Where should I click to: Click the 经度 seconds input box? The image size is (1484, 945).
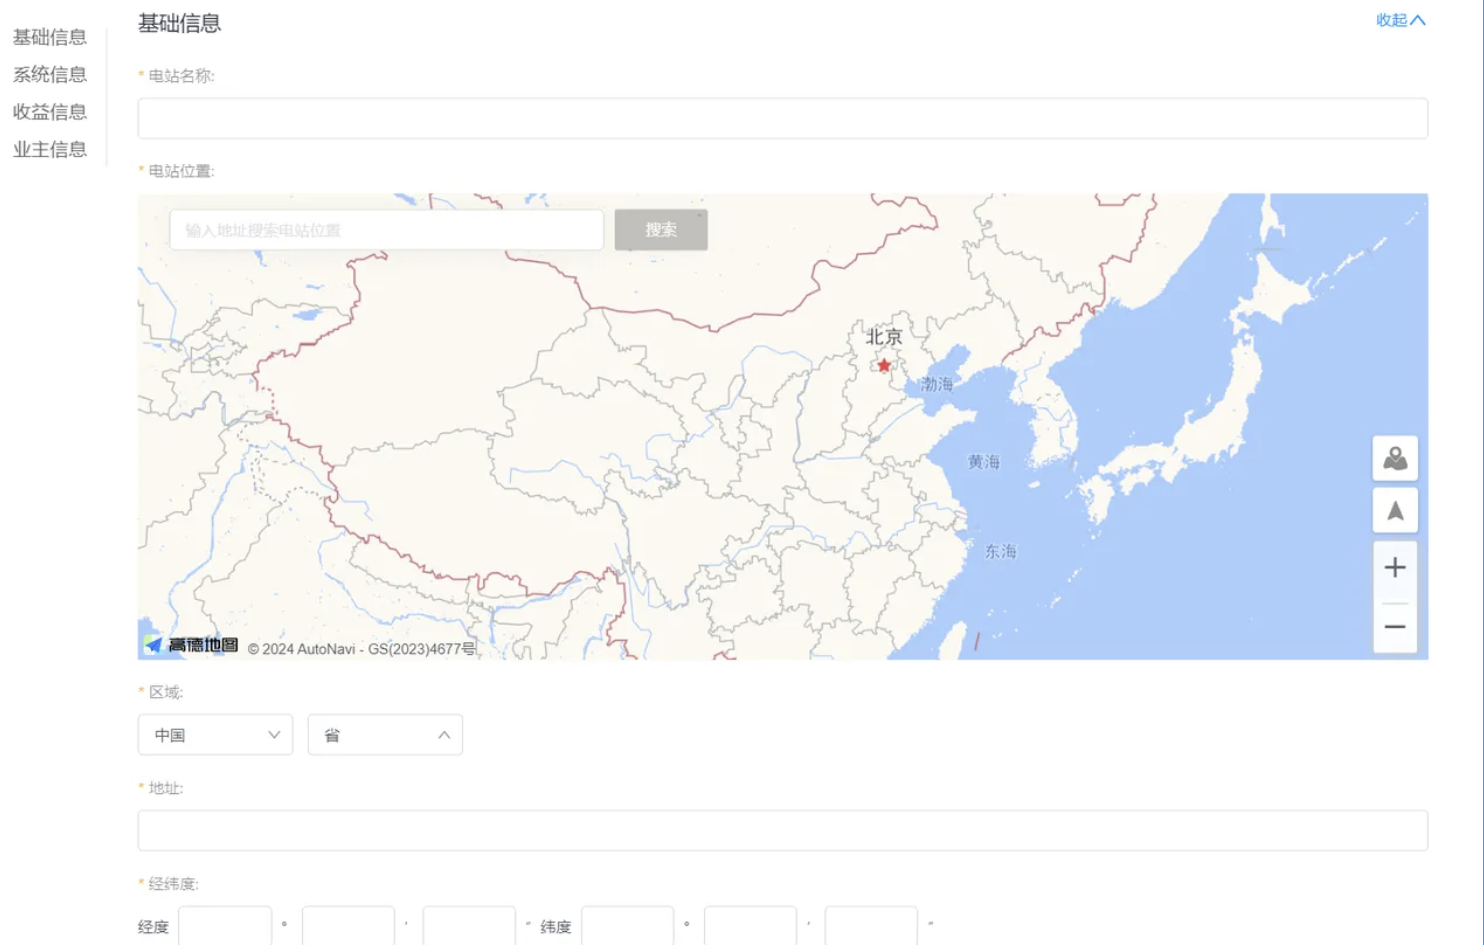click(x=469, y=926)
